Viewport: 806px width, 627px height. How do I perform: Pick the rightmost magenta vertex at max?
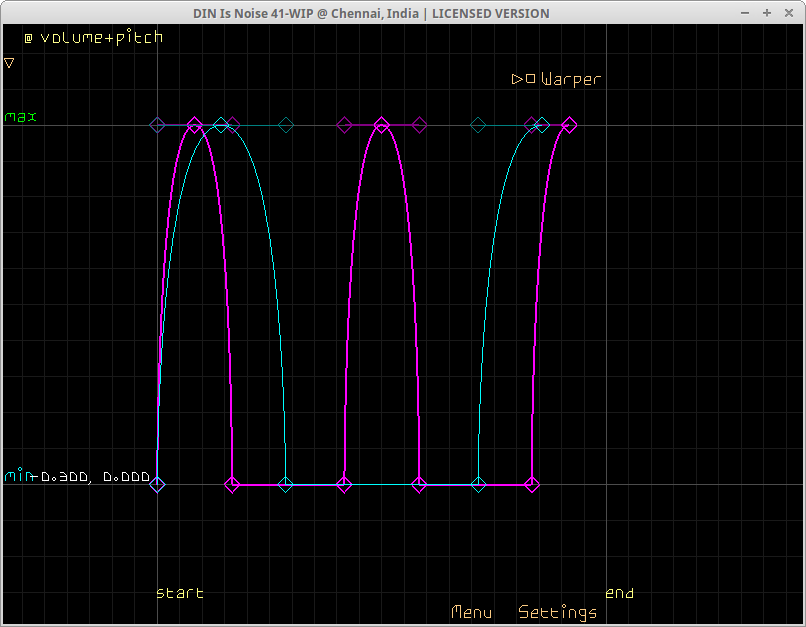pos(569,125)
